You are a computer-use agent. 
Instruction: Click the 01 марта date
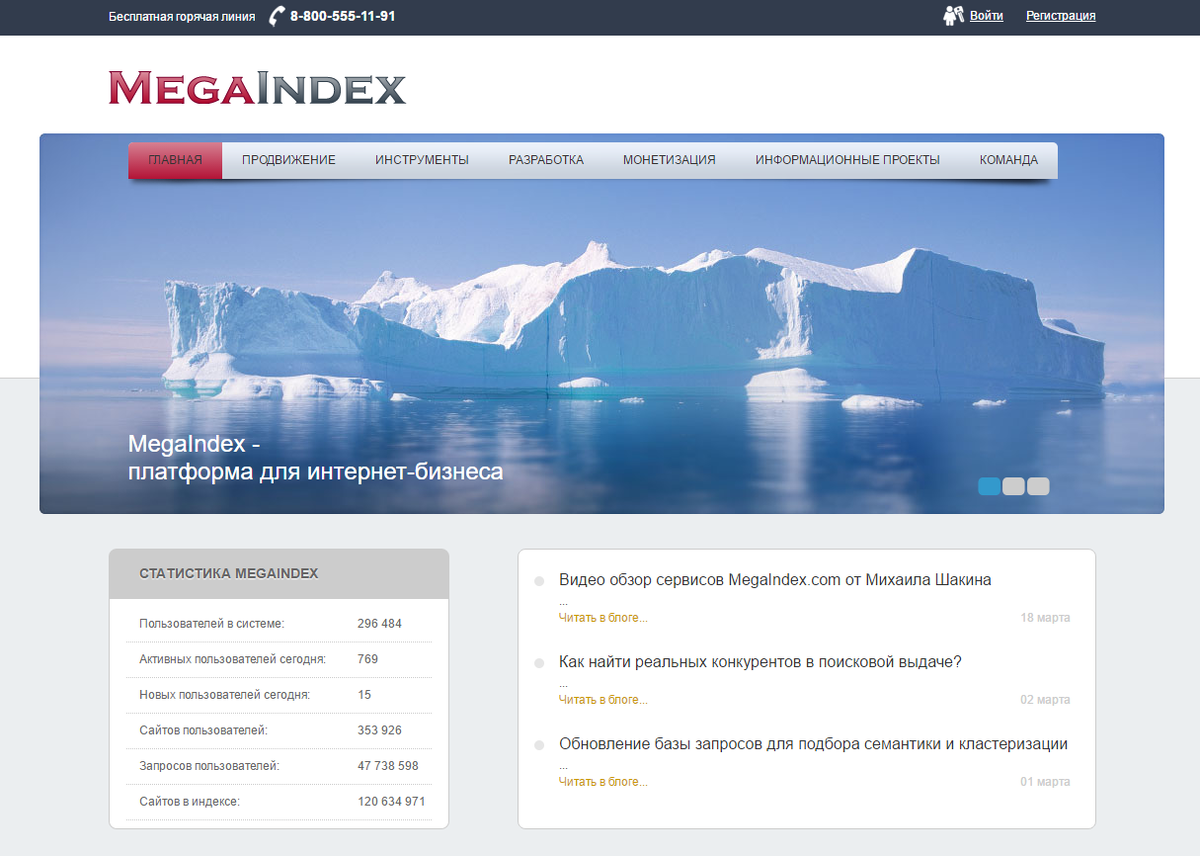pos(1045,782)
